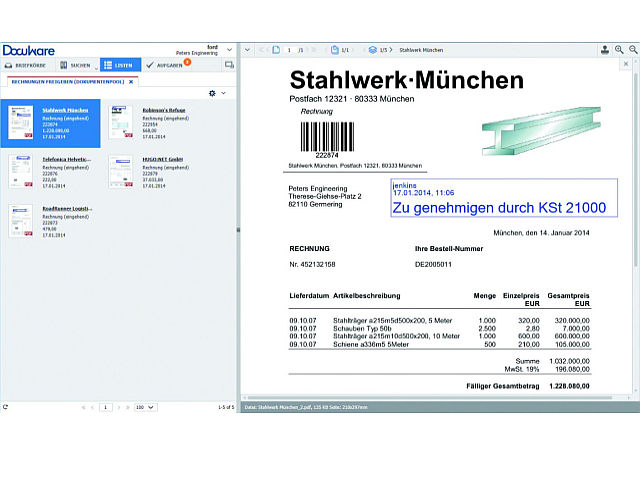Click the total amount 1.228.080,00
The width and height of the screenshot is (640, 480).
pyautogui.click(x=569, y=386)
